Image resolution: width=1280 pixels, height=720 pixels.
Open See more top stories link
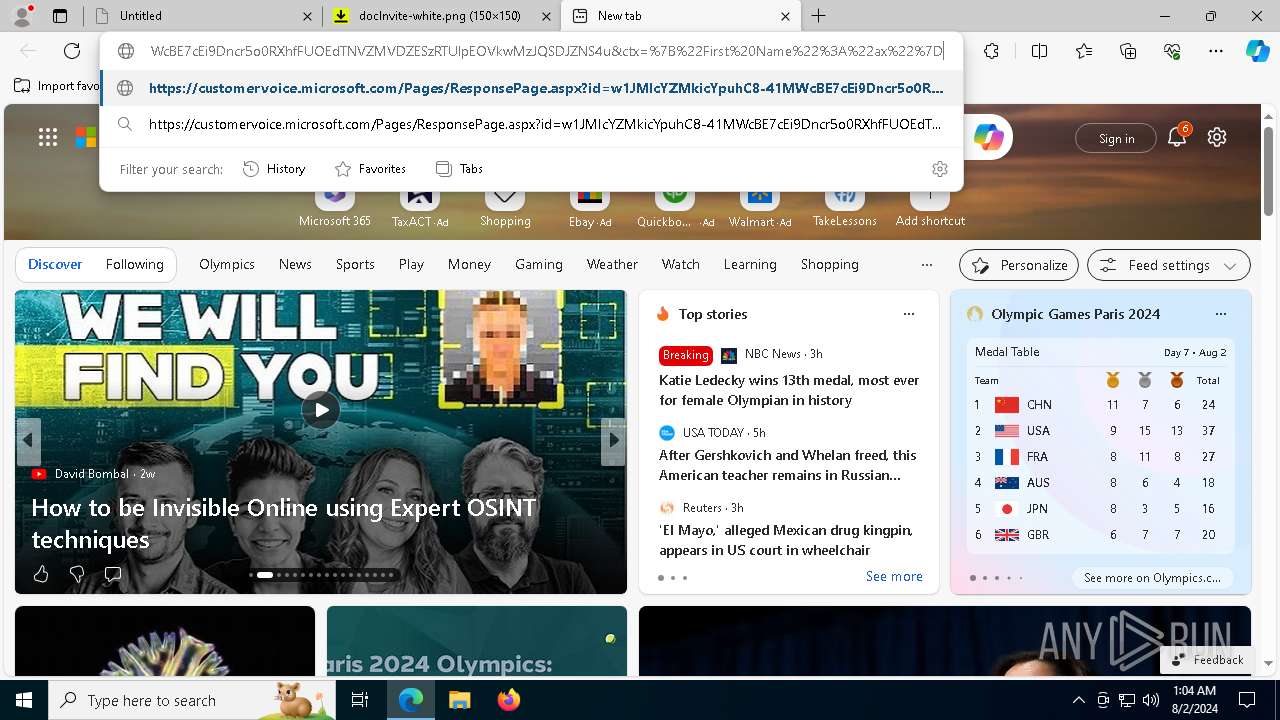point(894,576)
